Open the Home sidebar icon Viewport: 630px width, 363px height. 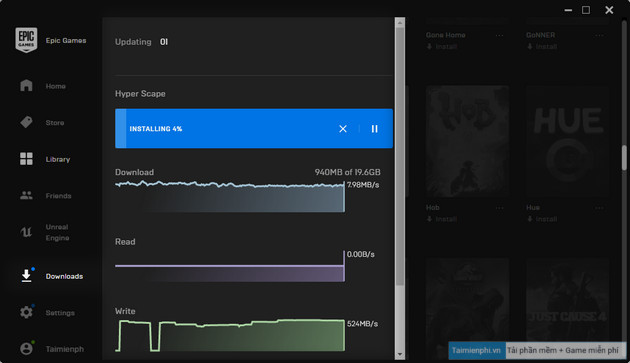click(x=26, y=86)
